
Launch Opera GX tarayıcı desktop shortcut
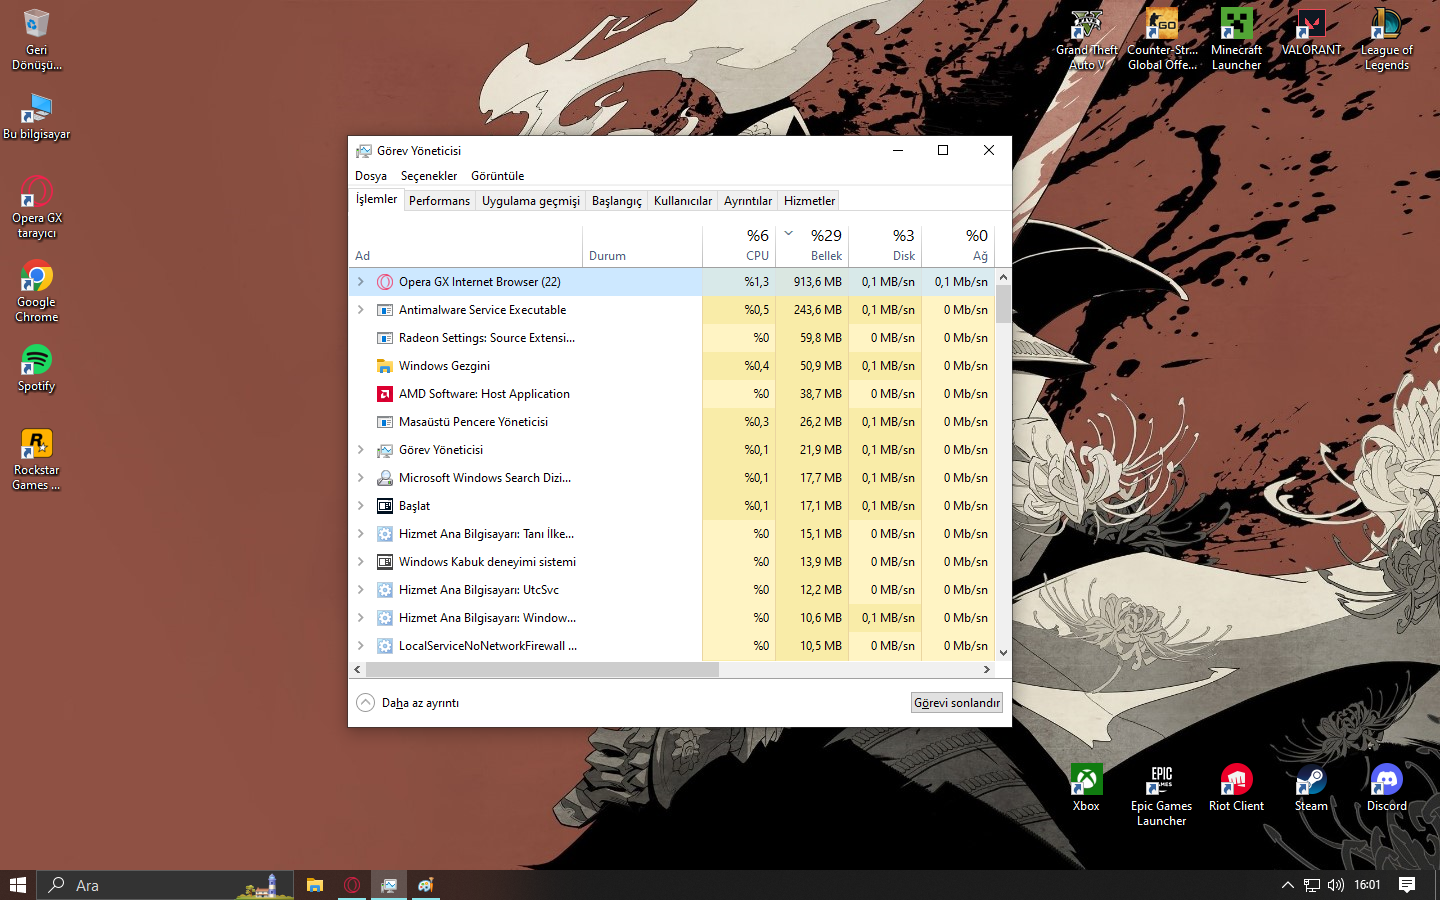point(36,207)
